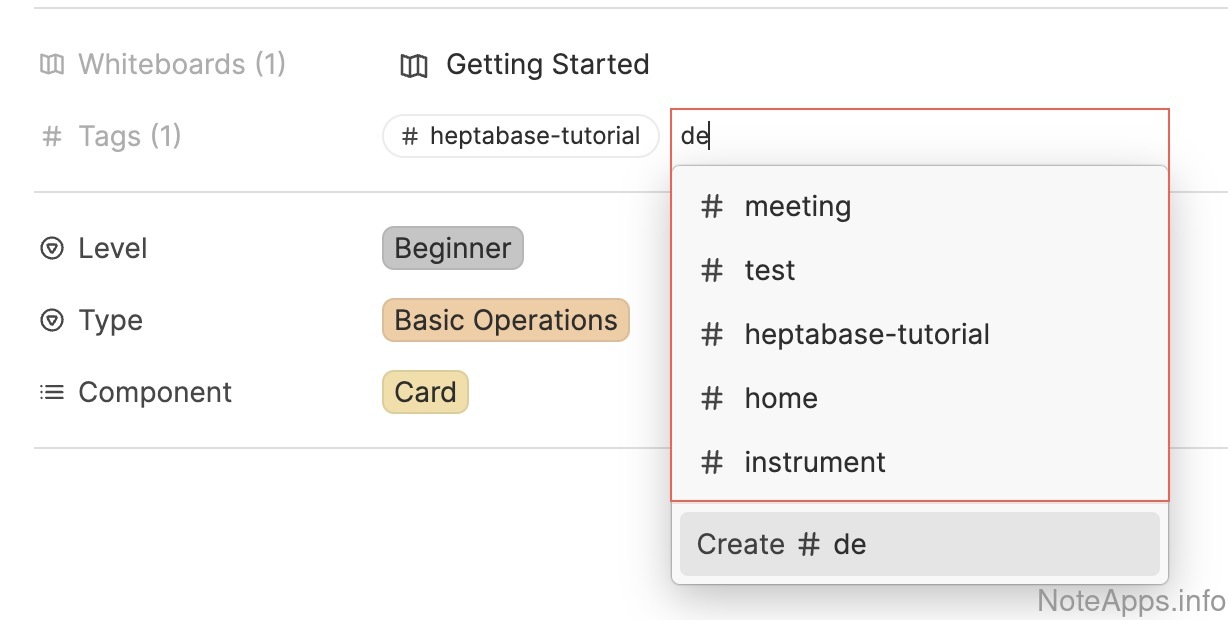Click hash icon next to instrument suggestion
This screenshot has width=1228, height=620.
(712, 463)
